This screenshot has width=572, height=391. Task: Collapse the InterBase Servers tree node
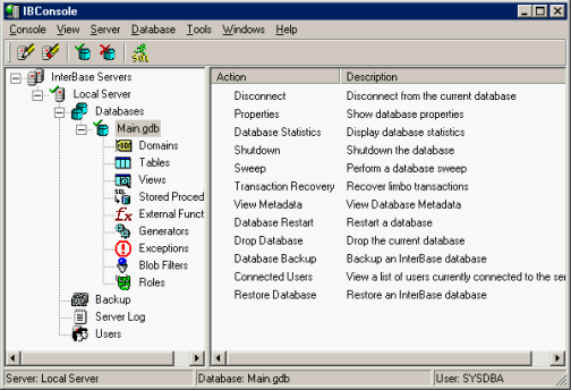click(16, 78)
